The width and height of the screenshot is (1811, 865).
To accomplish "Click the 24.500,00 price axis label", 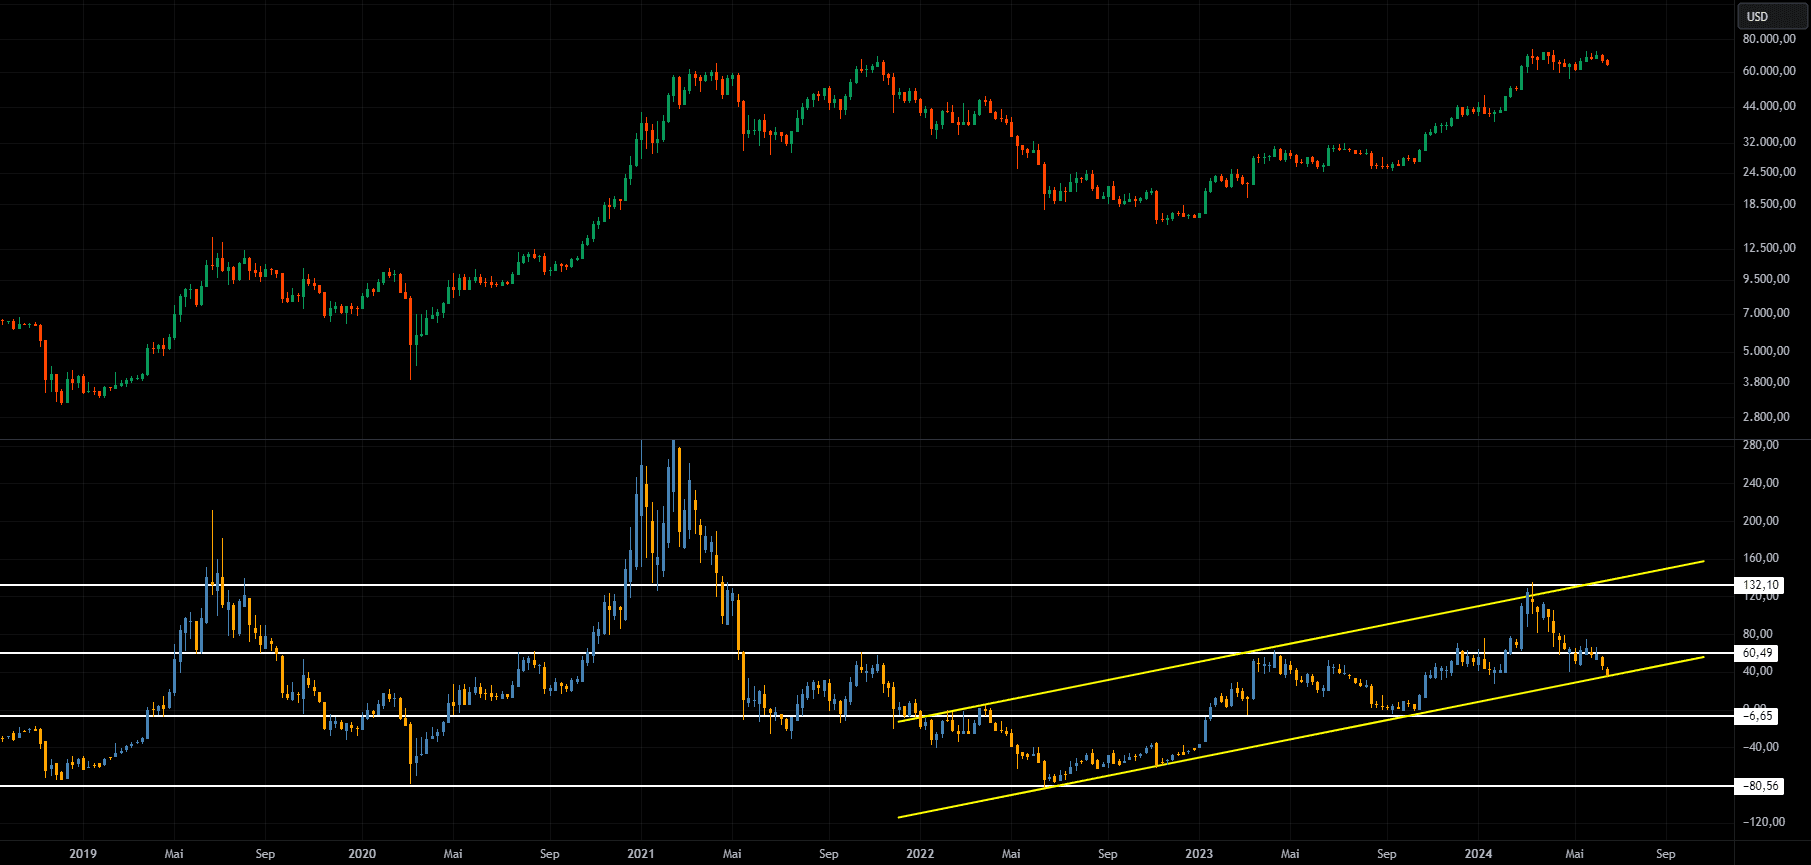I will pos(1769,172).
